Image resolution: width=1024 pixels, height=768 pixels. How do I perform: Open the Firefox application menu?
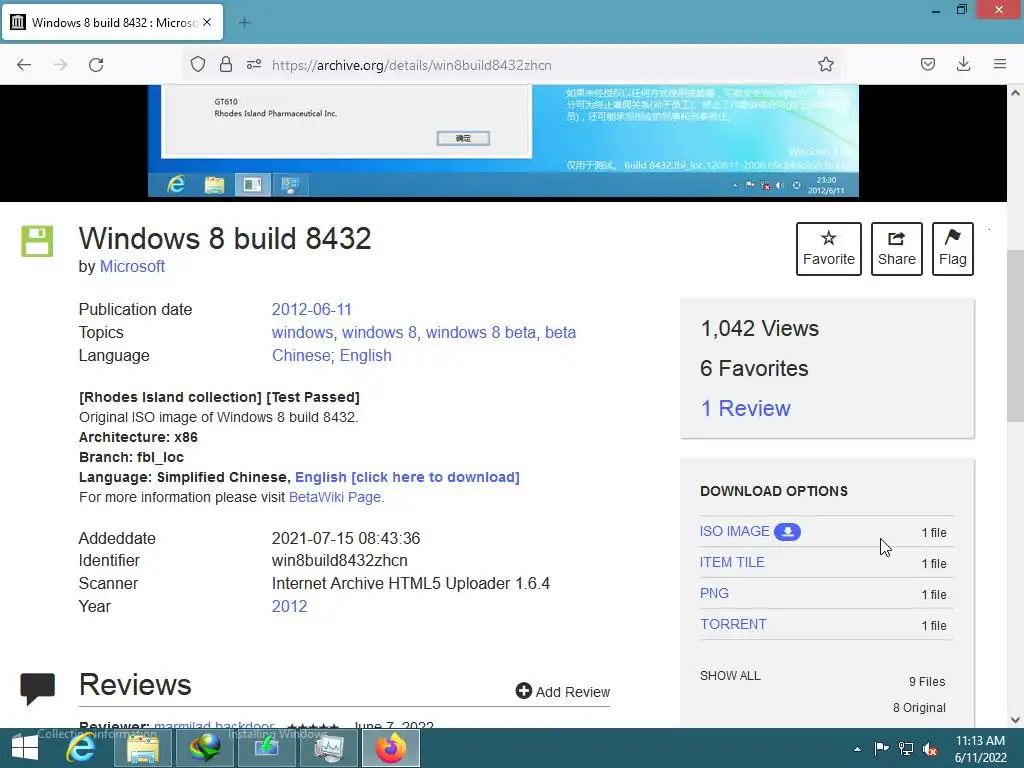1000,64
